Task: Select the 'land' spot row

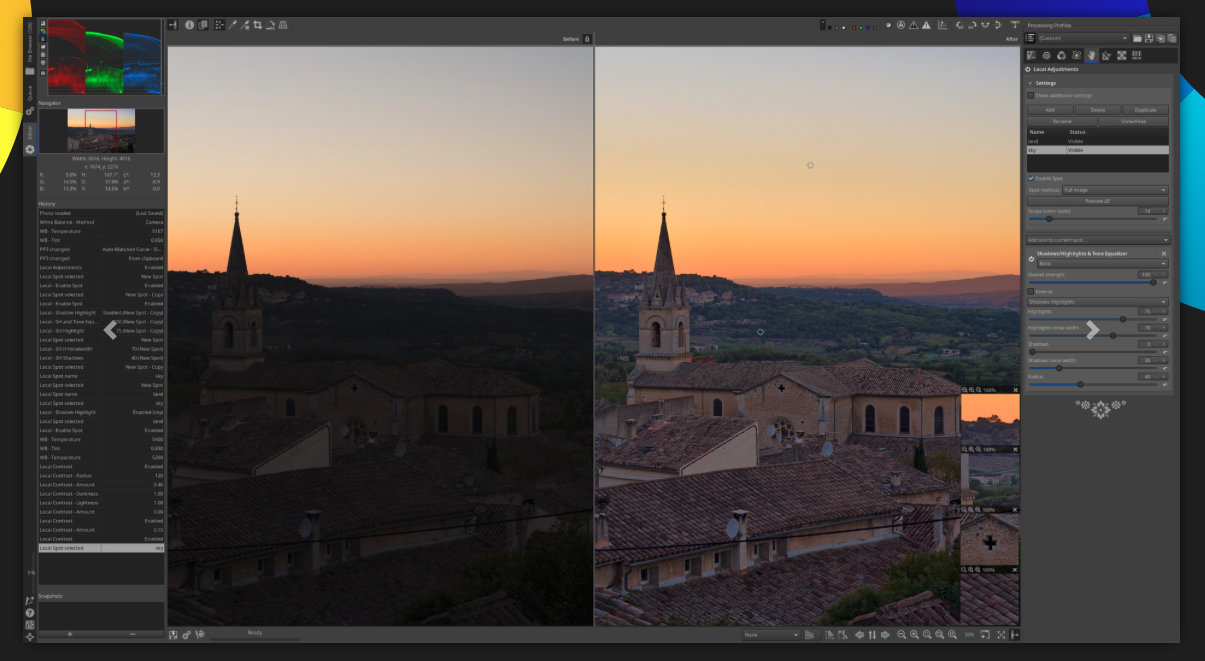Action: pos(1098,141)
